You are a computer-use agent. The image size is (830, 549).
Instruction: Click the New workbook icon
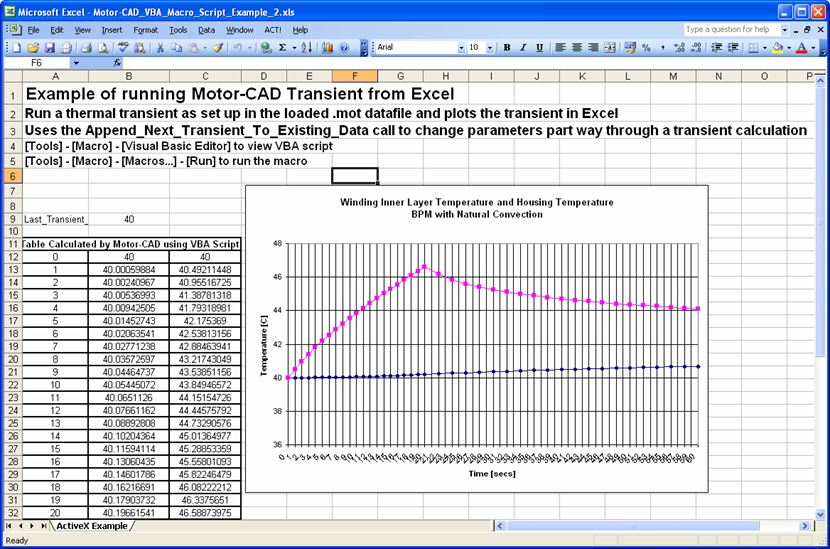17,48
